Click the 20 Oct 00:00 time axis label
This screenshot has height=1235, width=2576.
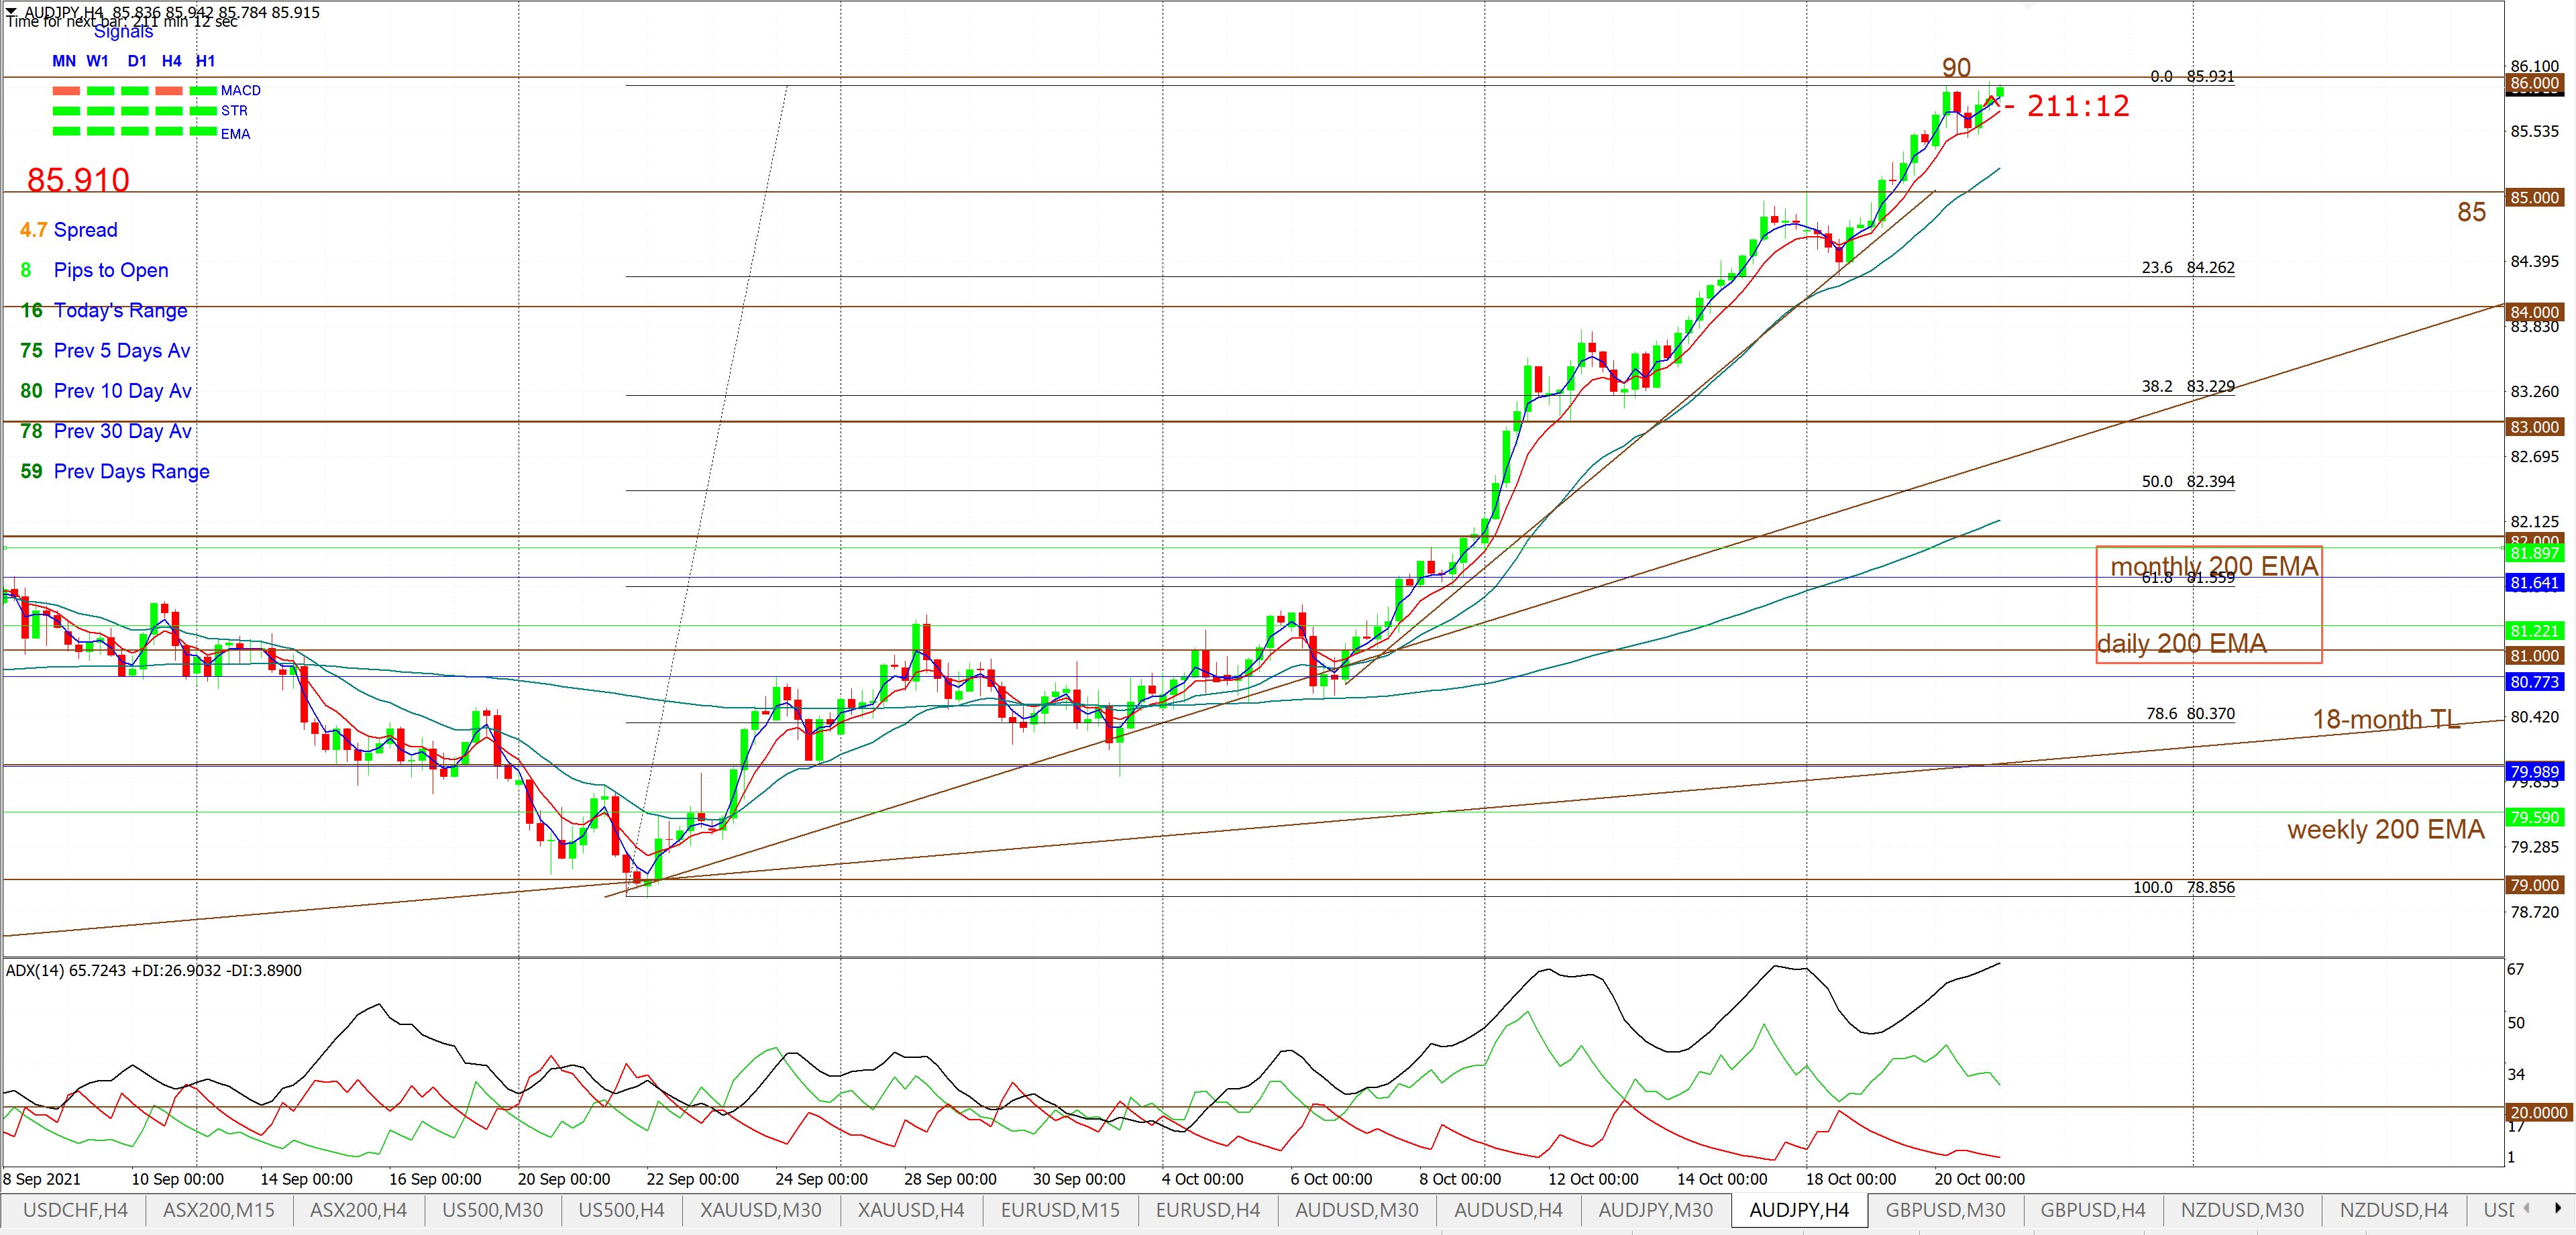click(1979, 1179)
